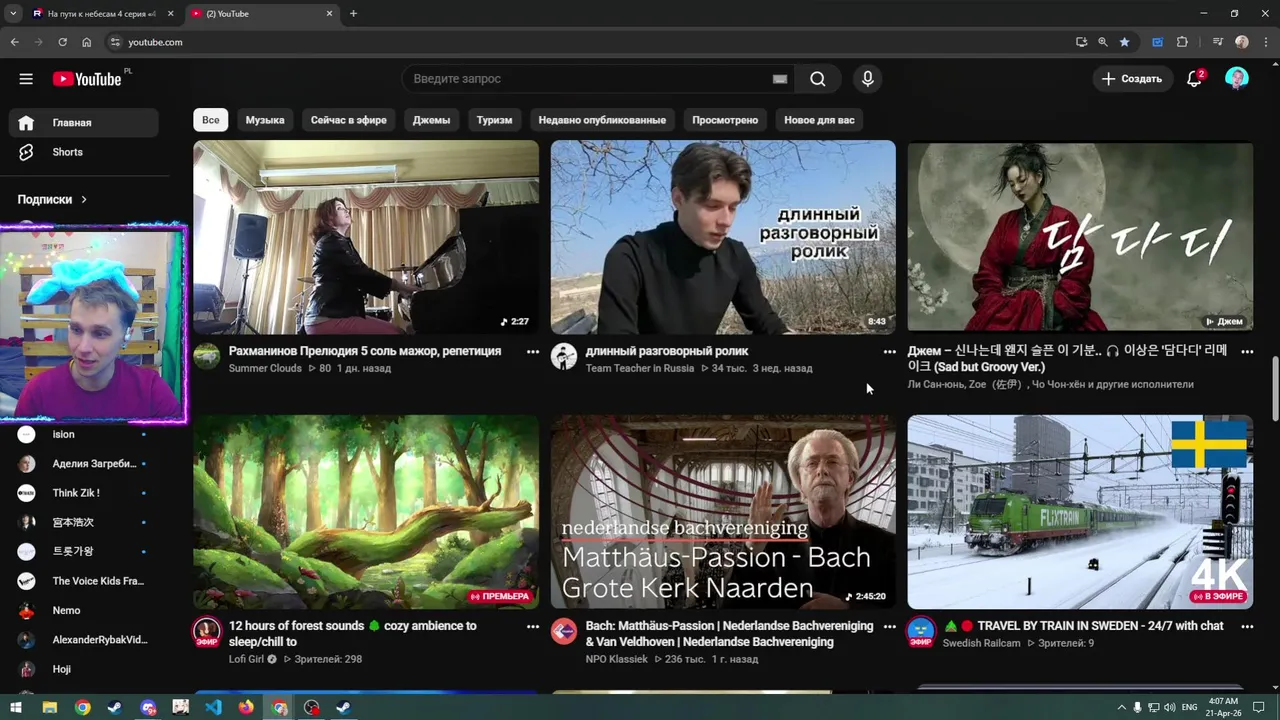This screenshot has height=720, width=1280.
Task: Open Shorts in the sidebar
Action: (x=84, y=152)
